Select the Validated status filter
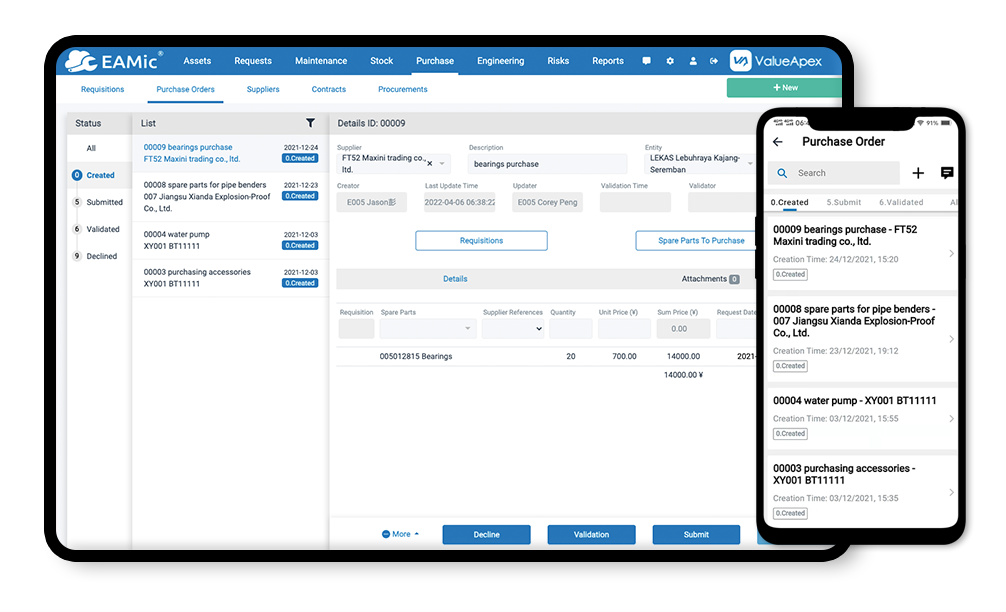Viewport: 1006px width, 612px height. (x=103, y=229)
